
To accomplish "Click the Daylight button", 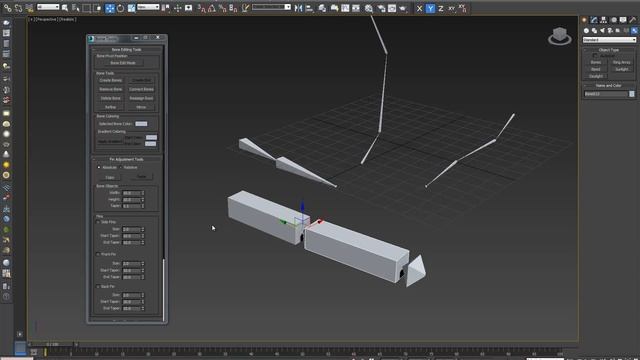I will 596,76.
